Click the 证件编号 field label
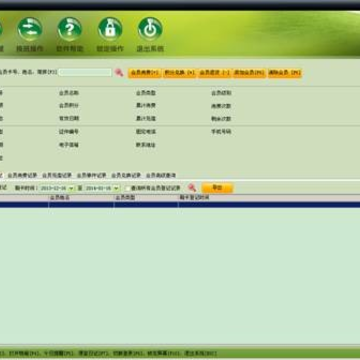The width and height of the screenshot is (360, 360). point(69,132)
